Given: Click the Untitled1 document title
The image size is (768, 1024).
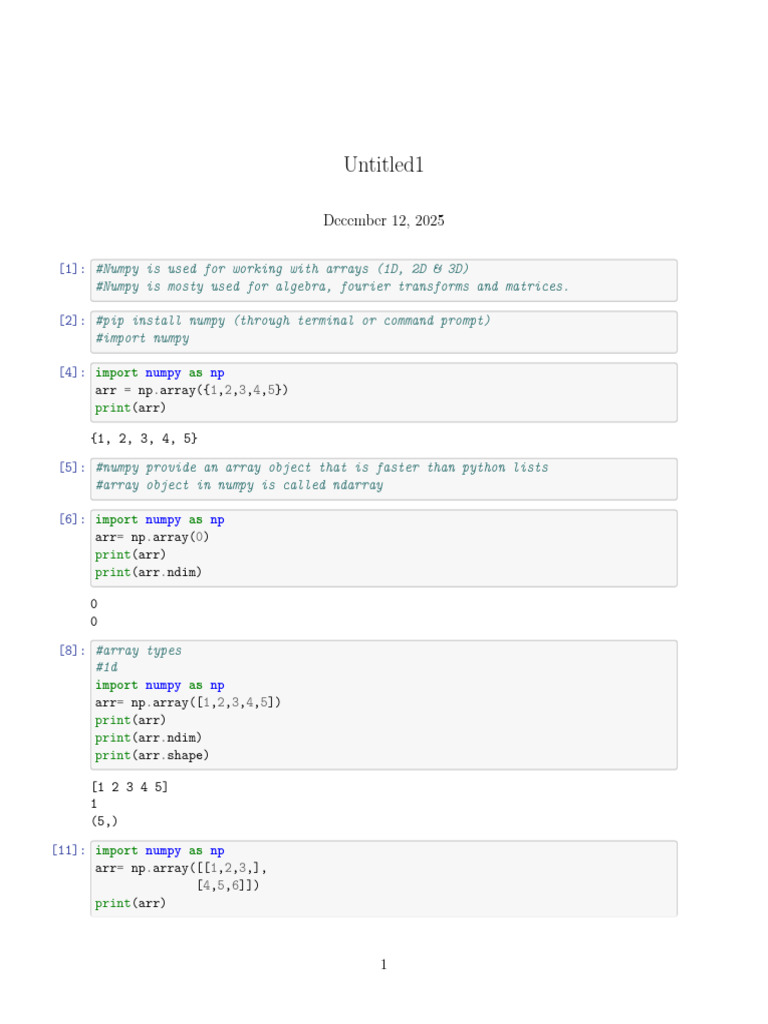Looking at the screenshot, I should pyautogui.click(x=383, y=165).
